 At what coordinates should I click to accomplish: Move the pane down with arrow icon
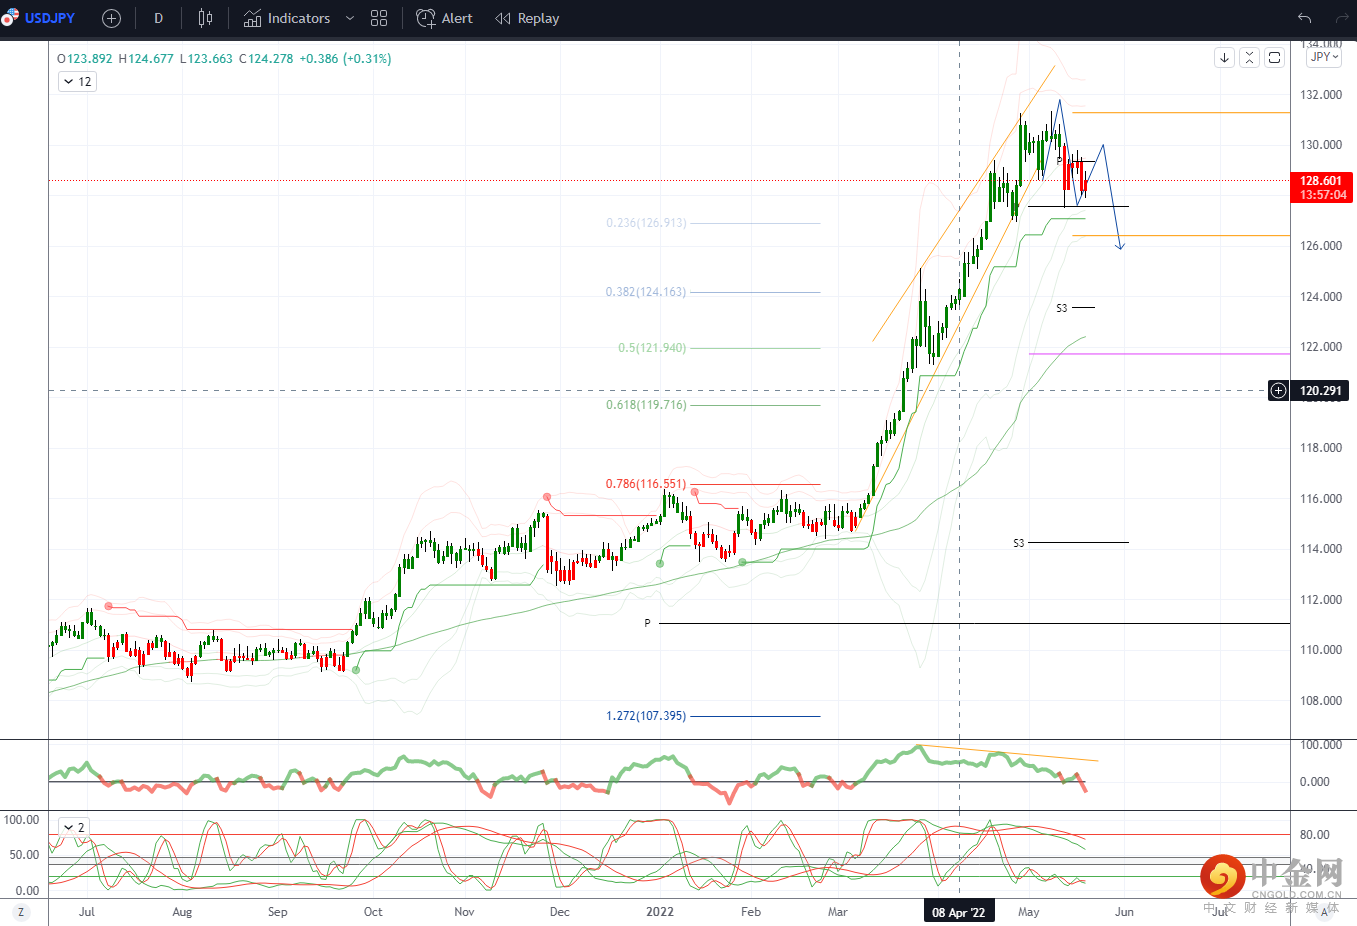click(x=1224, y=58)
